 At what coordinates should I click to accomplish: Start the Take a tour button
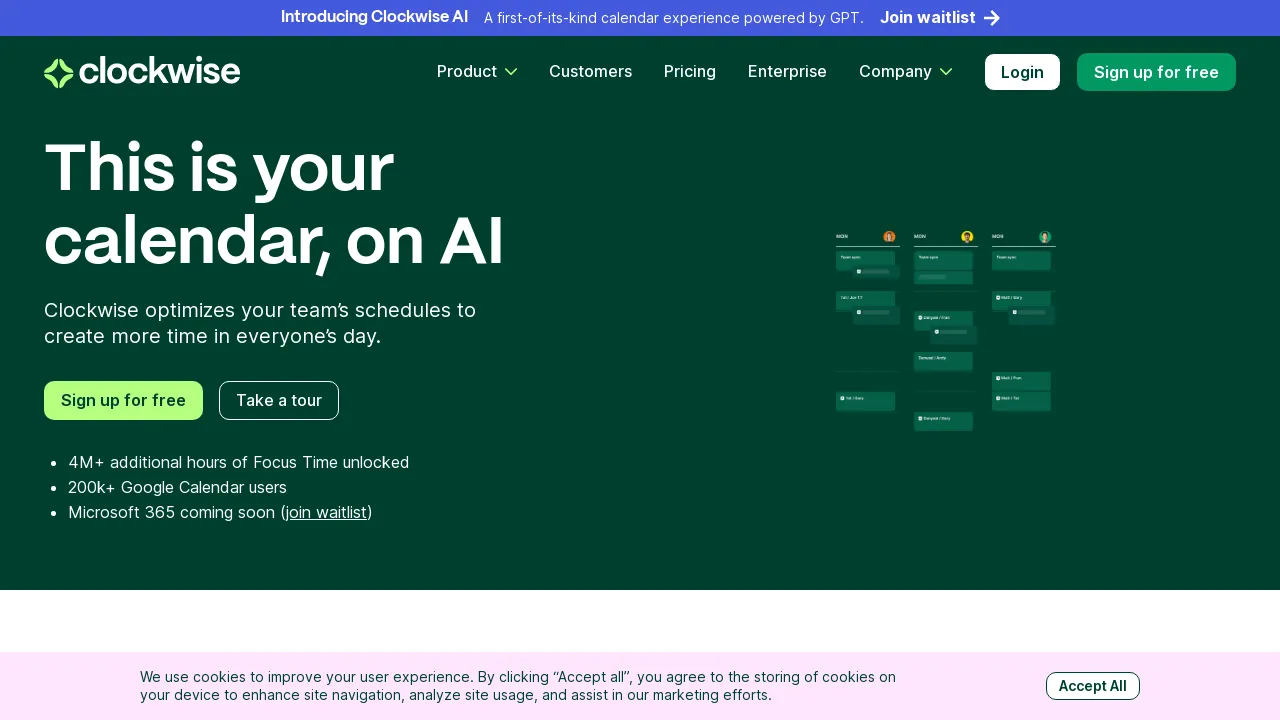279,401
